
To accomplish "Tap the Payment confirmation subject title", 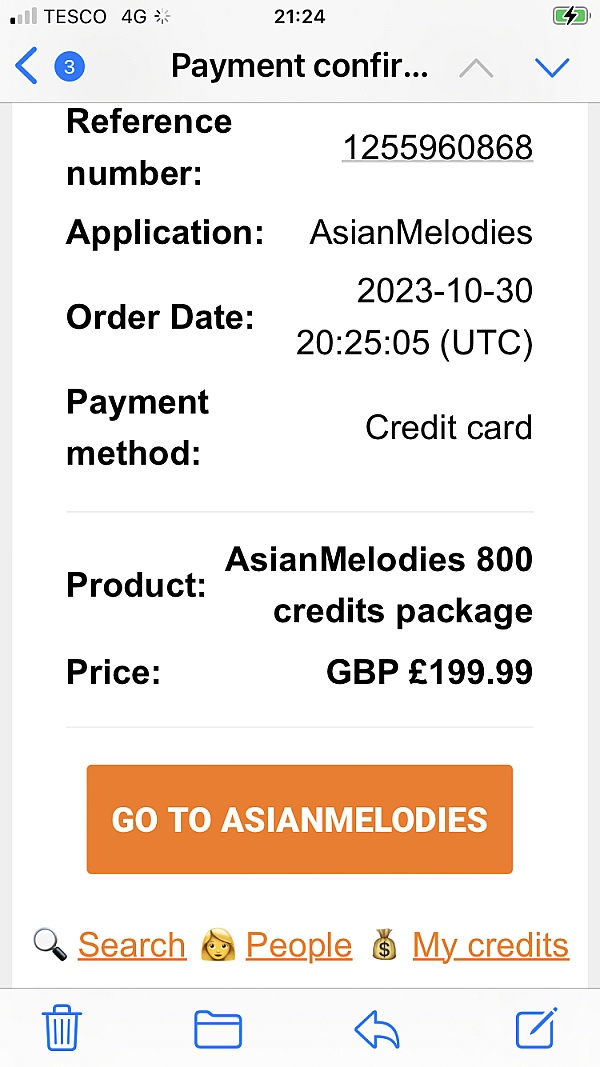I will coord(299,67).
